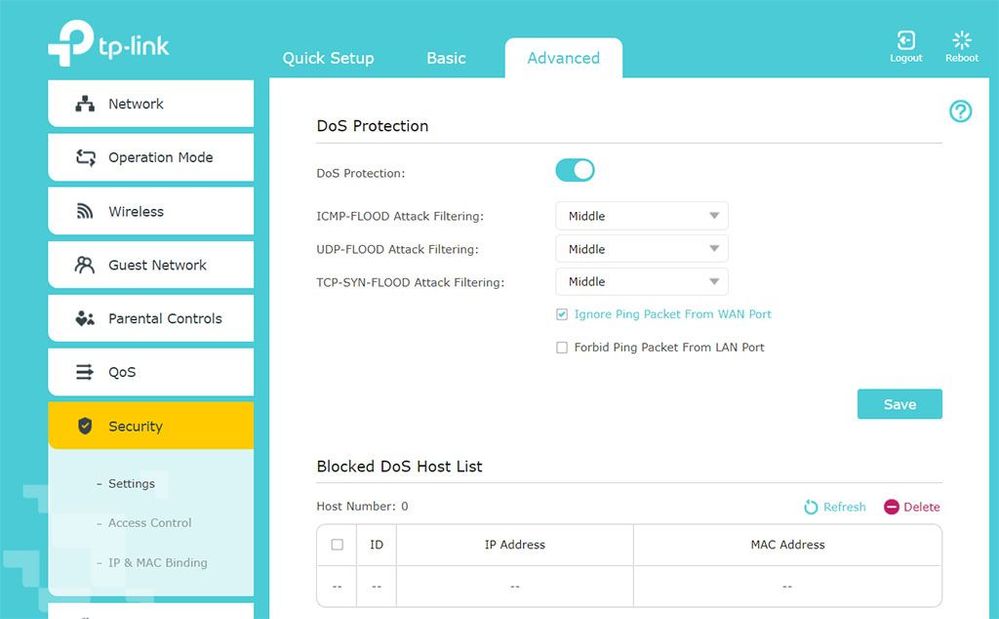The height and width of the screenshot is (619, 999).
Task: Click the QoS lines icon
Action: click(84, 372)
